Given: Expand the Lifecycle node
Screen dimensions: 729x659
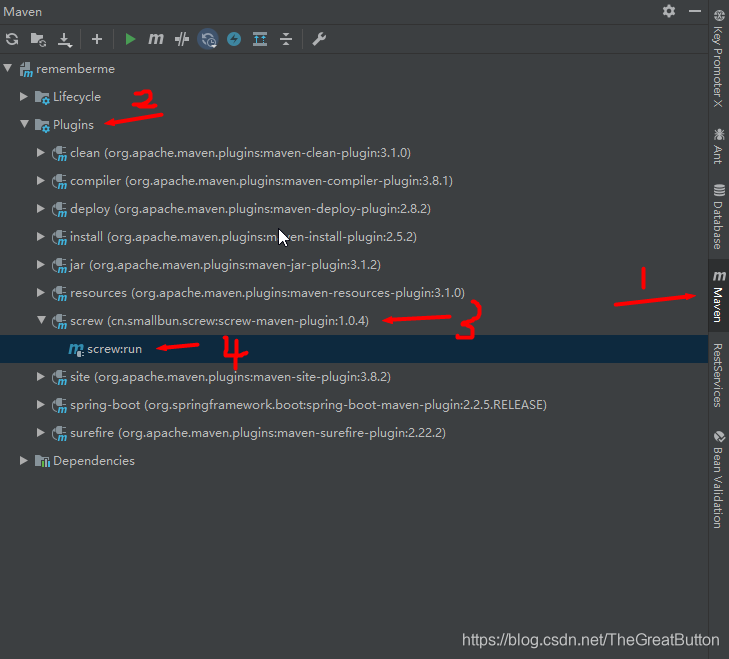Looking at the screenshot, I should pos(24,96).
